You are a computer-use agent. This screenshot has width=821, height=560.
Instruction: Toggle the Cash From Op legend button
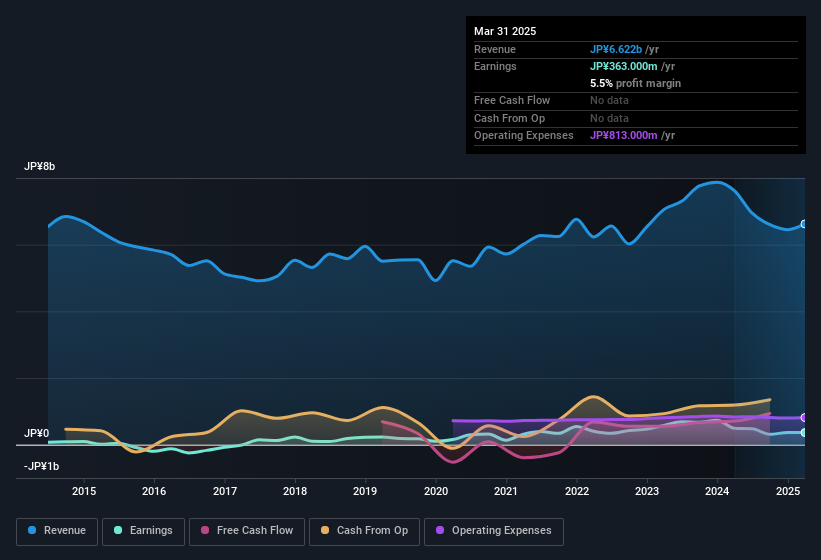click(364, 531)
